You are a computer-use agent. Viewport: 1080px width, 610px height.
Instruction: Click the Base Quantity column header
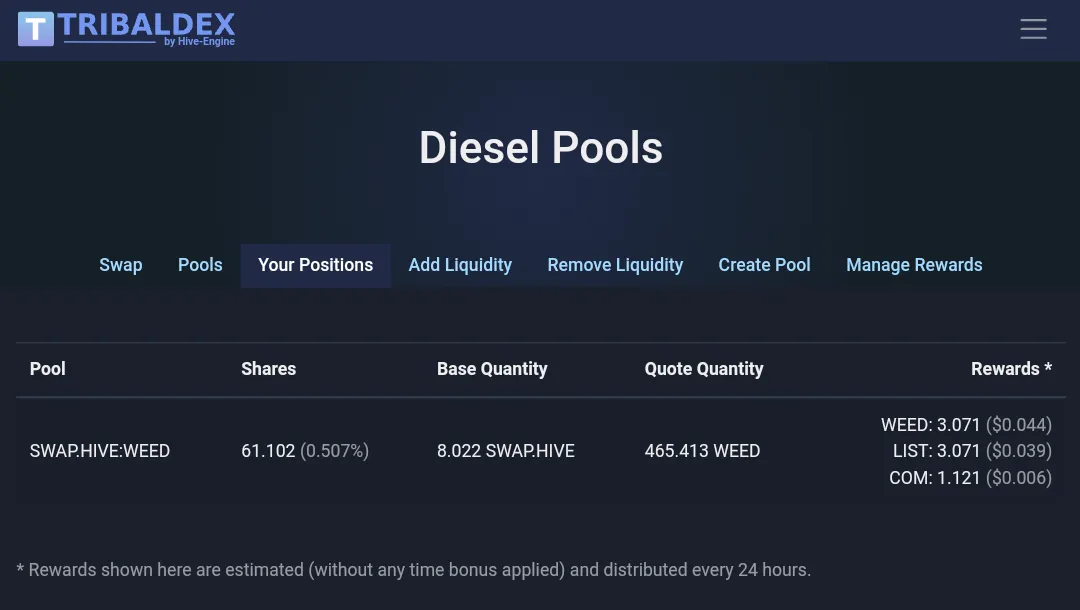(492, 369)
